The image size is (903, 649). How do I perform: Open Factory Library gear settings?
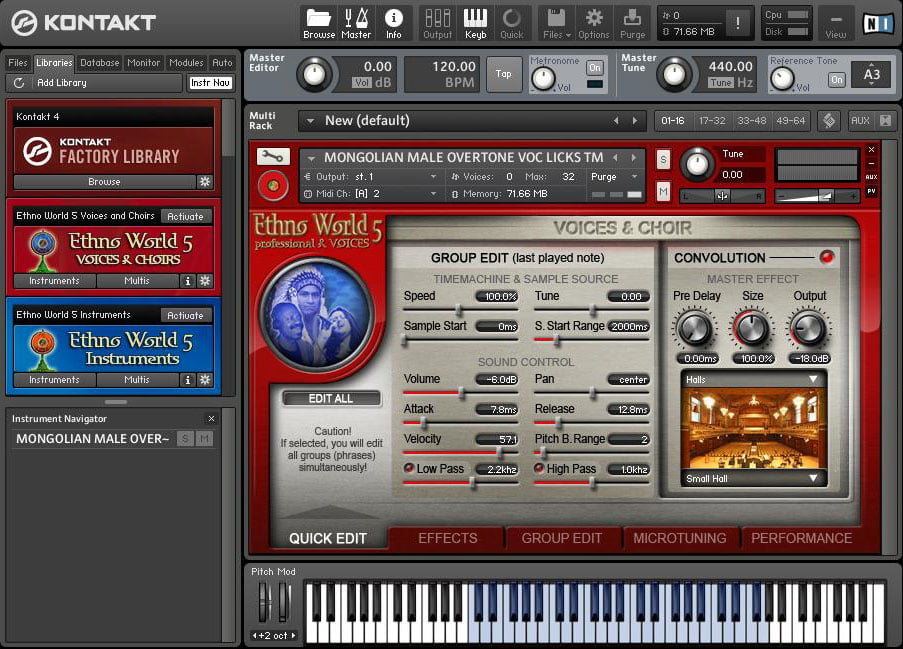coord(205,182)
